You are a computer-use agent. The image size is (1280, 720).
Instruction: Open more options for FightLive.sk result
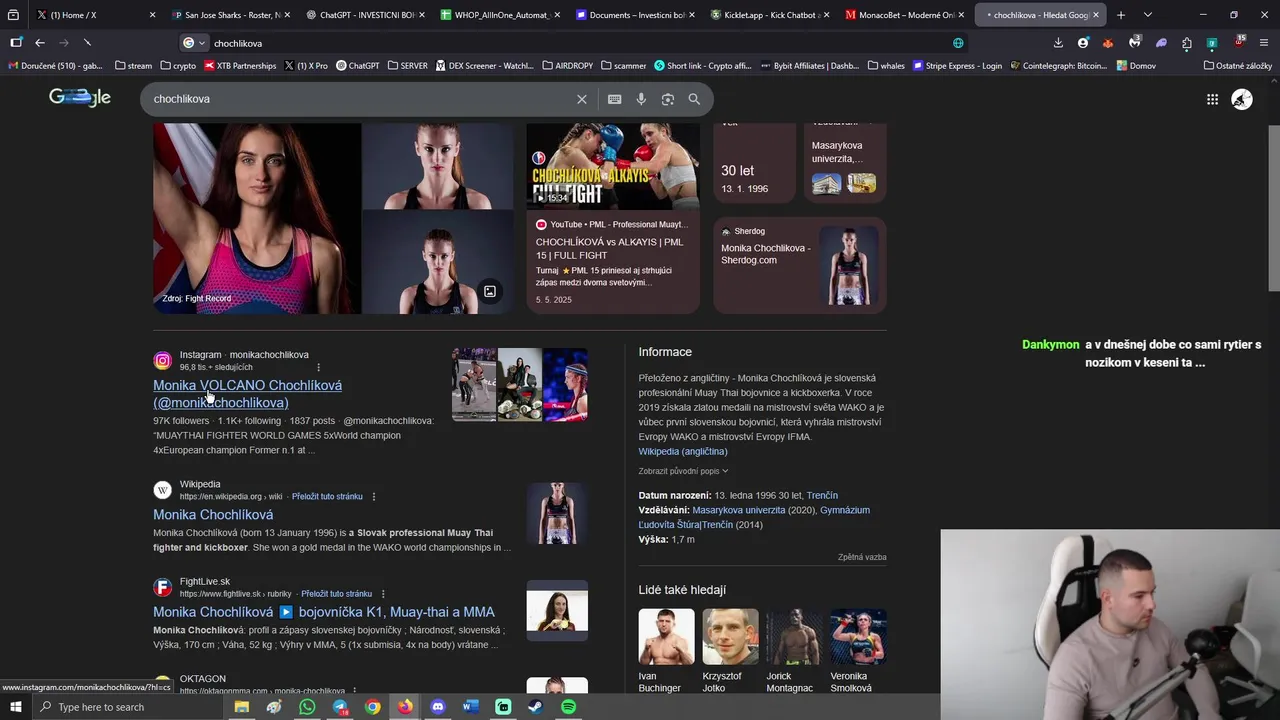tap(383, 594)
